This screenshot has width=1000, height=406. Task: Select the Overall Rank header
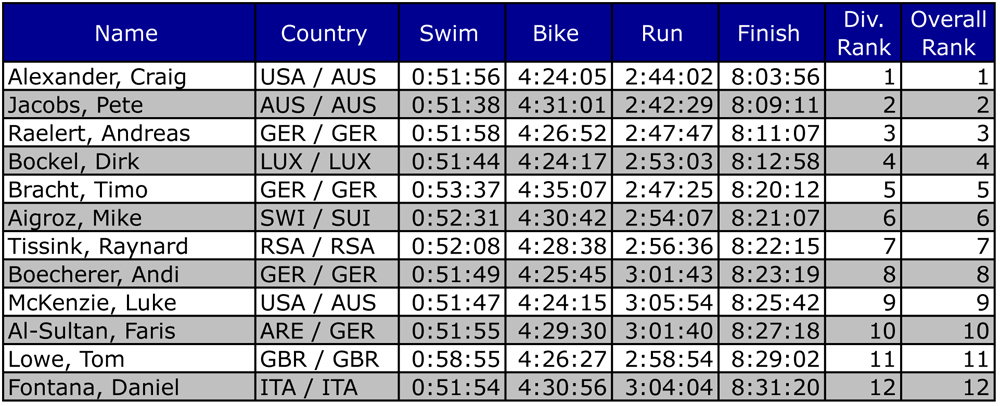pyautogui.click(x=948, y=33)
